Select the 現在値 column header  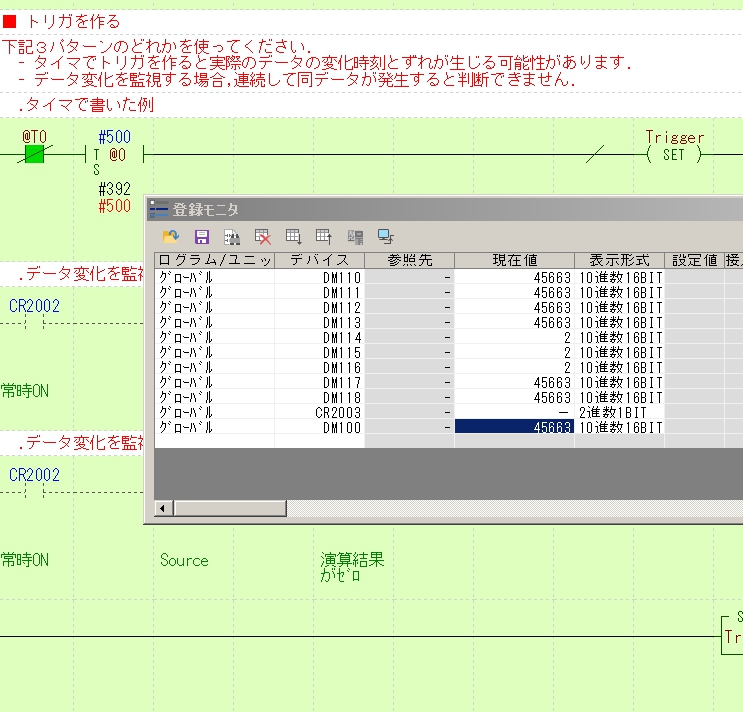click(515, 260)
